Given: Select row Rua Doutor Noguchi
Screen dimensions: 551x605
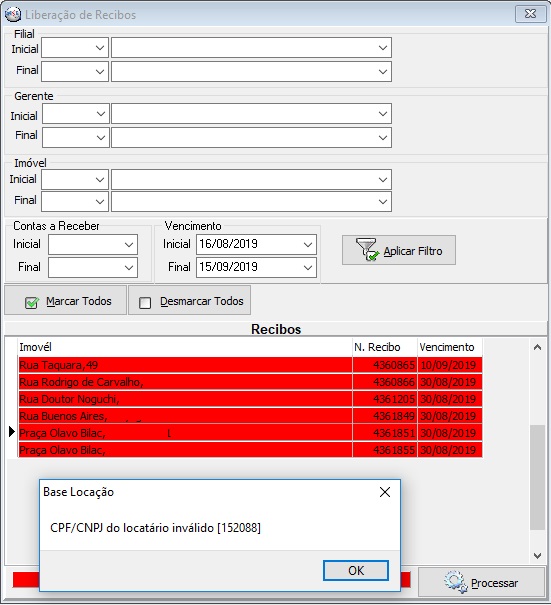Looking at the screenshot, I should (x=250, y=399).
